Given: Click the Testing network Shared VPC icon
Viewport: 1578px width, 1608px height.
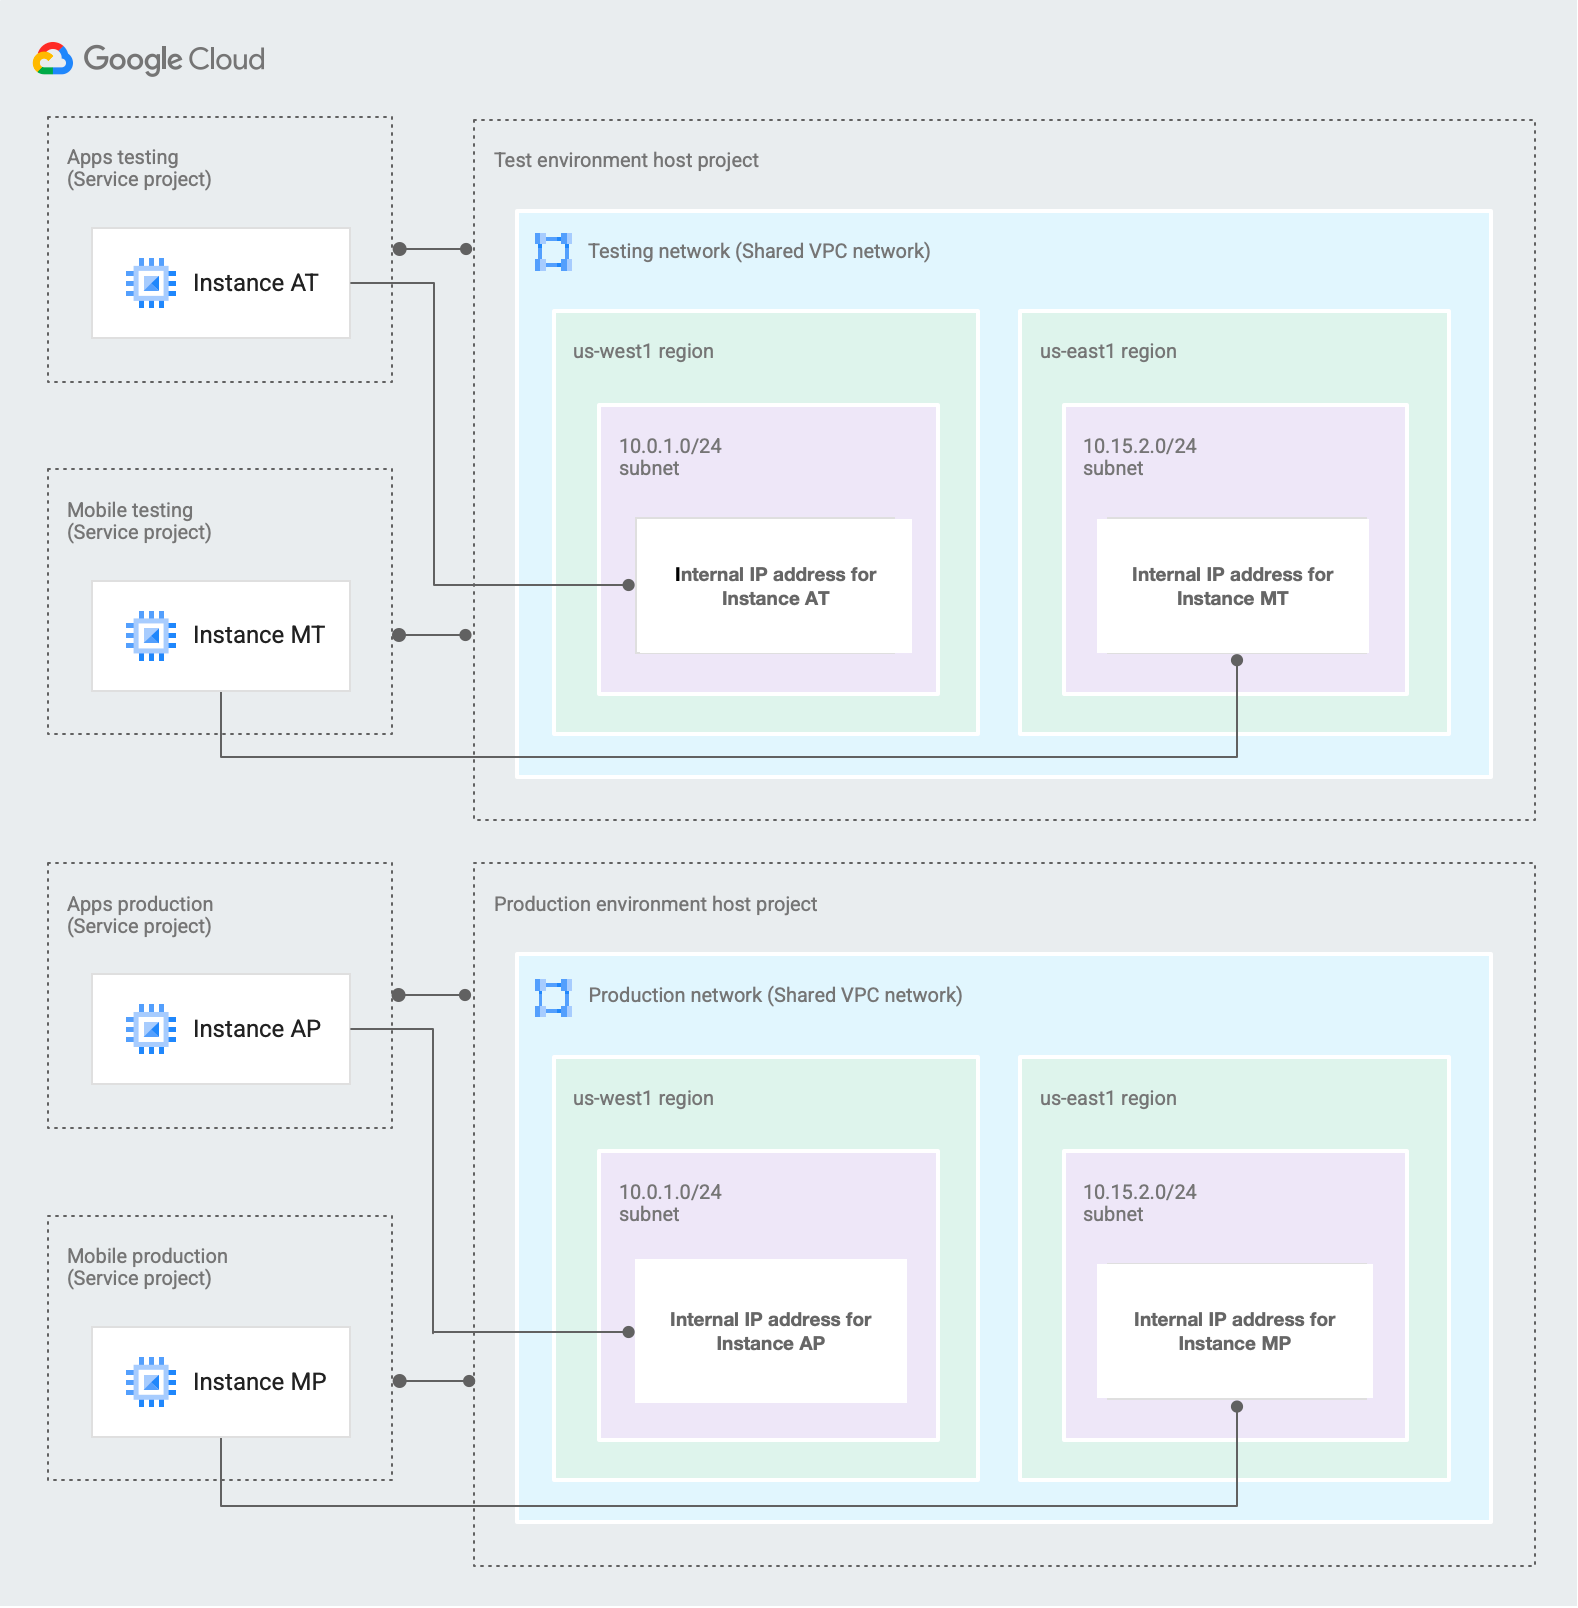Looking at the screenshot, I should (553, 252).
